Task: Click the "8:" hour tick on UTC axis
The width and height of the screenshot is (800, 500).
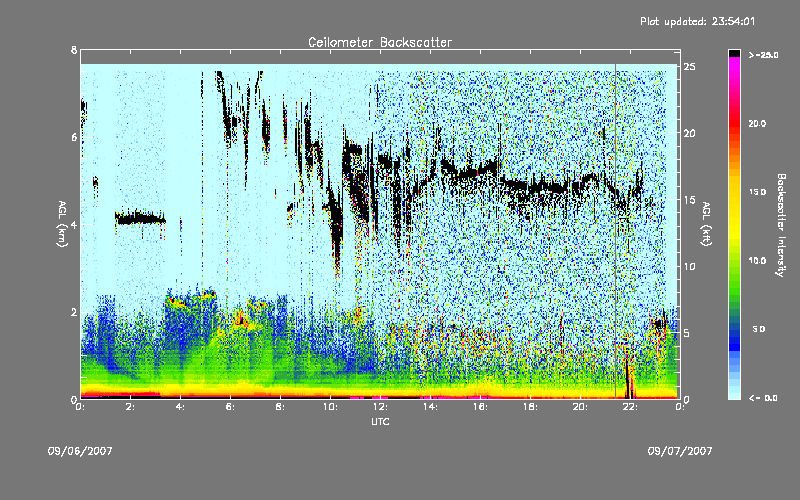Action: tap(280, 407)
